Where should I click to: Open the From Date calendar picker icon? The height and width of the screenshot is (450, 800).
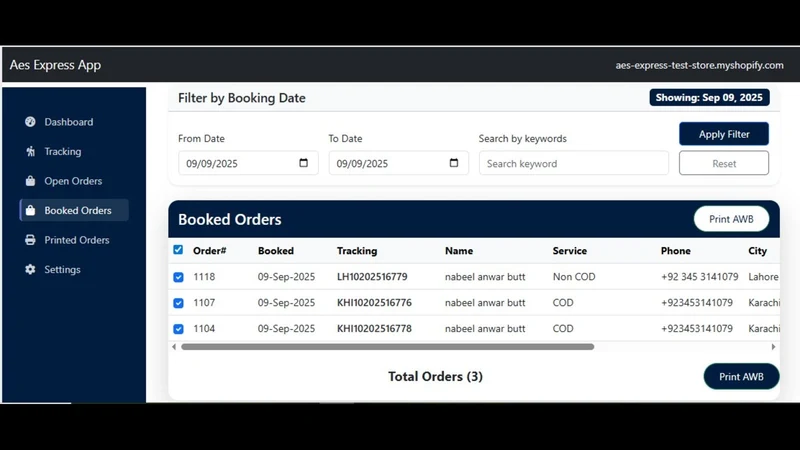[304, 163]
